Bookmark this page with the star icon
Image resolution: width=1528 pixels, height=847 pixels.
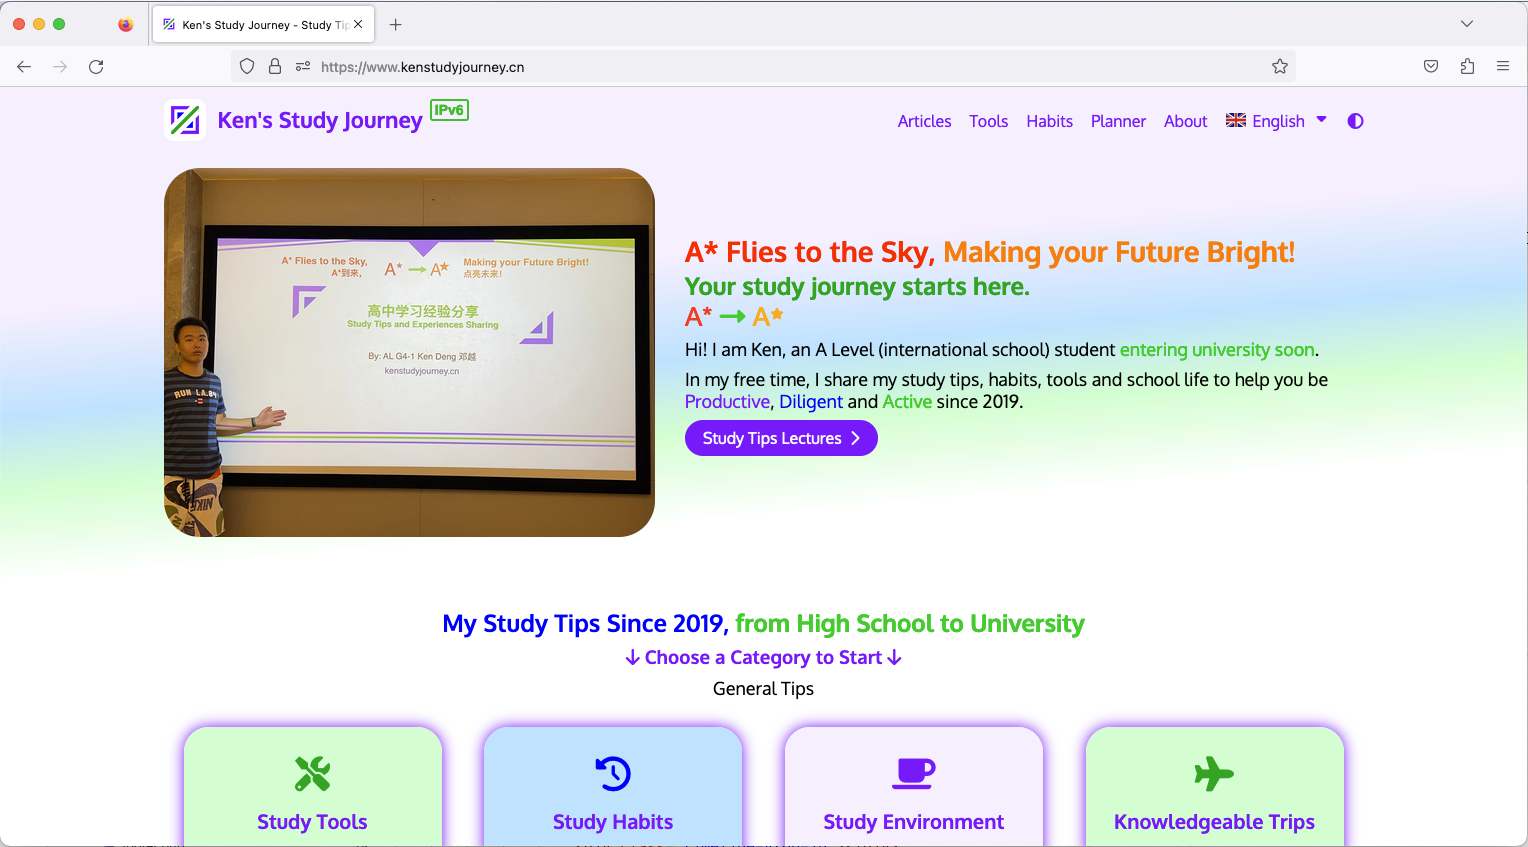(x=1279, y=67)
